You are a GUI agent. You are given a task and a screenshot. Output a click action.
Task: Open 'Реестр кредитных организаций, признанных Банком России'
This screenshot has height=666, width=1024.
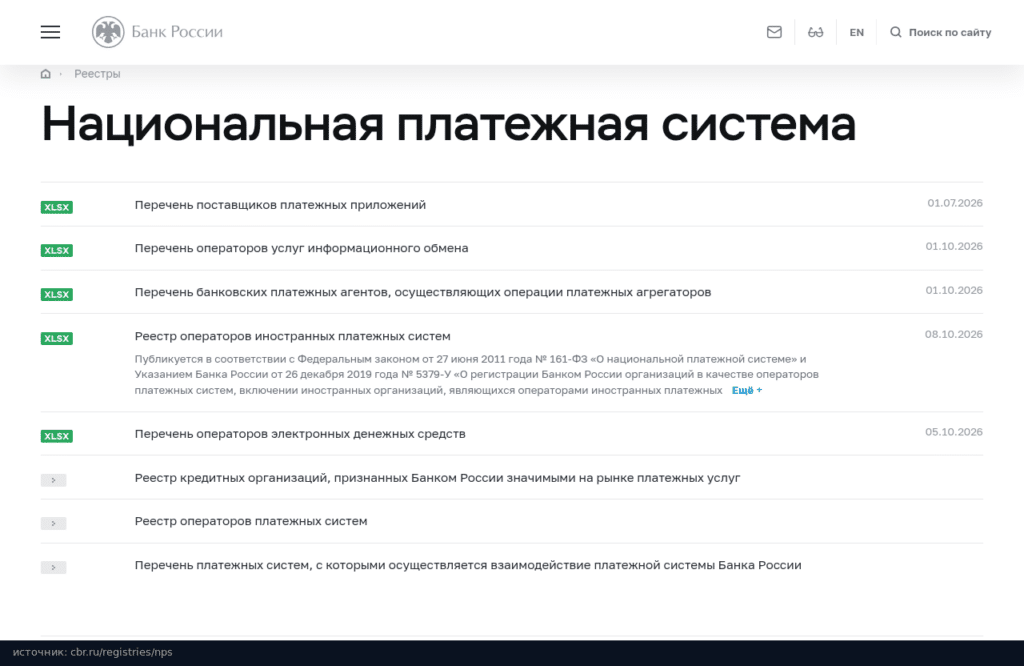pyautogui.click(x=438, y=478)
